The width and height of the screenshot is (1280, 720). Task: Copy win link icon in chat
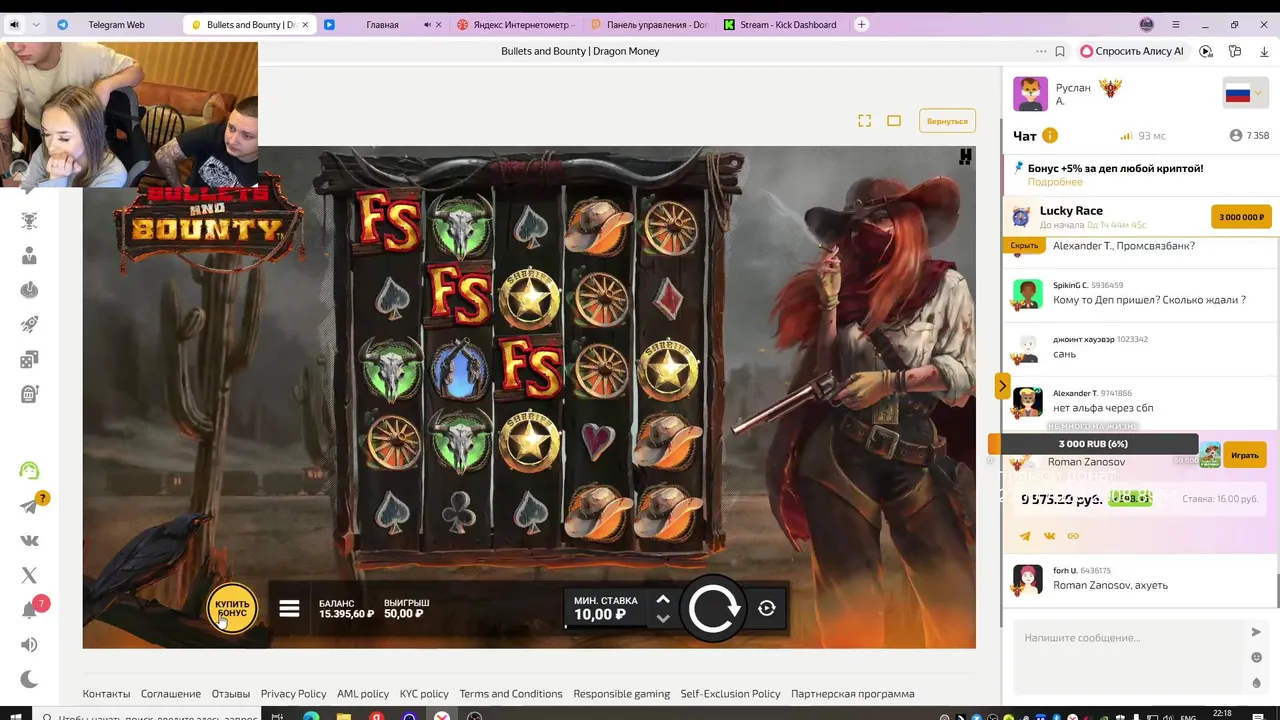coord(1073,536)
